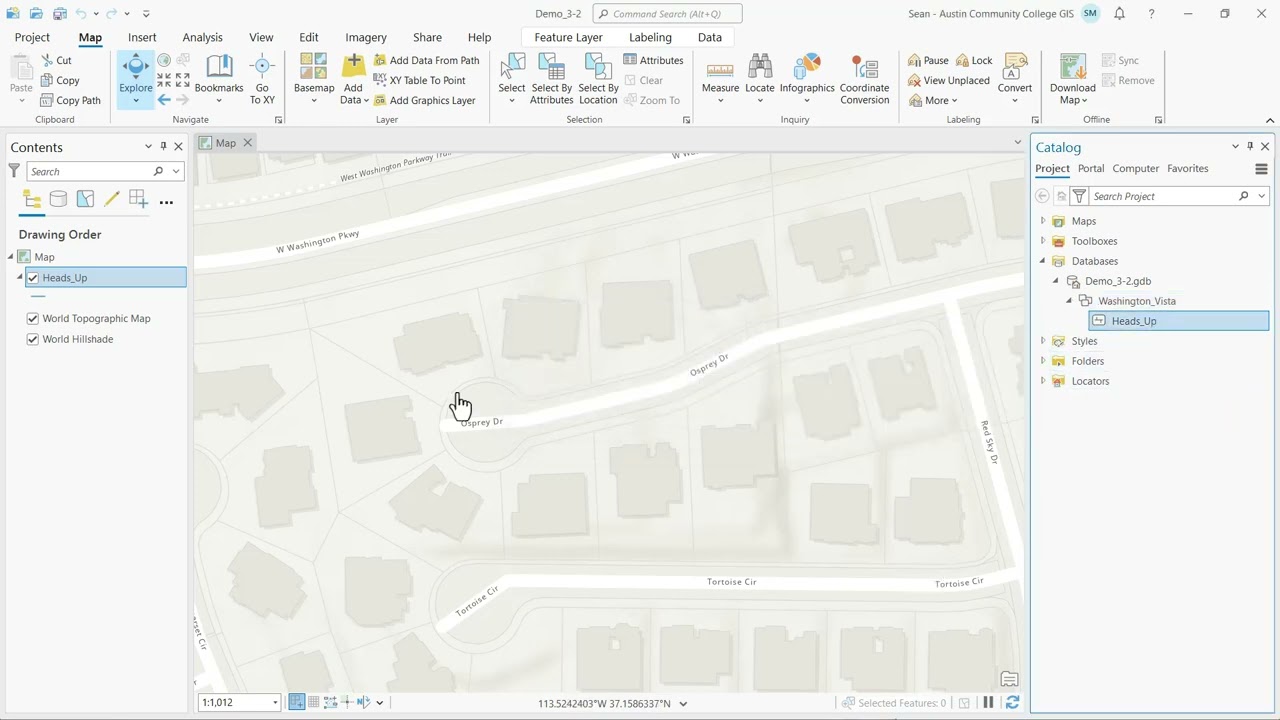Refresh the map view
This screenshot has height=720, width=1280.
pyautogui.click(x=1012, y=703)
